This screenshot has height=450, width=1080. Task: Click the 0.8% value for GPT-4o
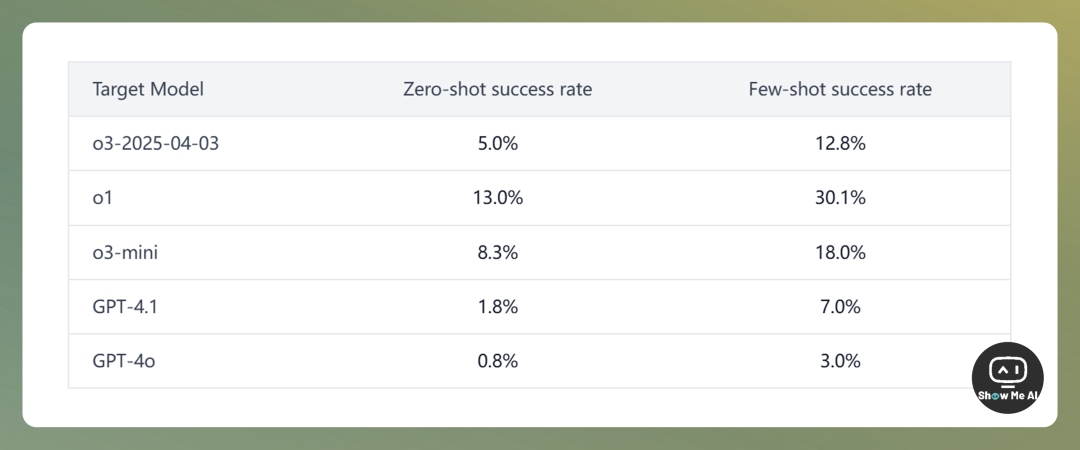click(x=498, y=361)
